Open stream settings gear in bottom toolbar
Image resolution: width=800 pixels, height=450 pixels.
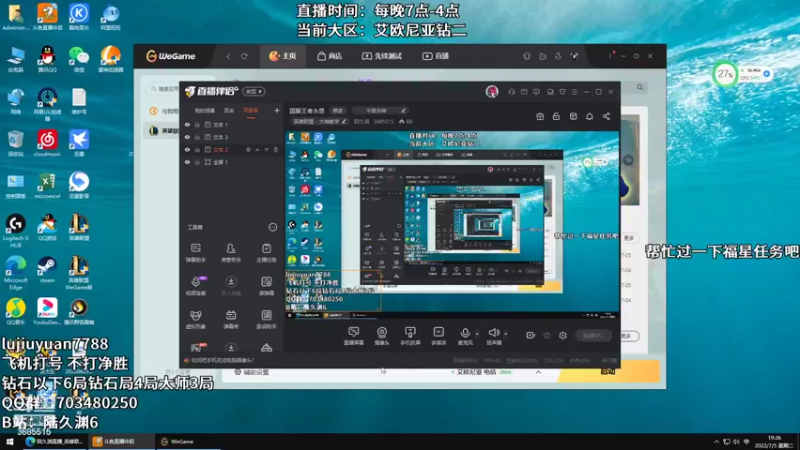coord(563,335)
